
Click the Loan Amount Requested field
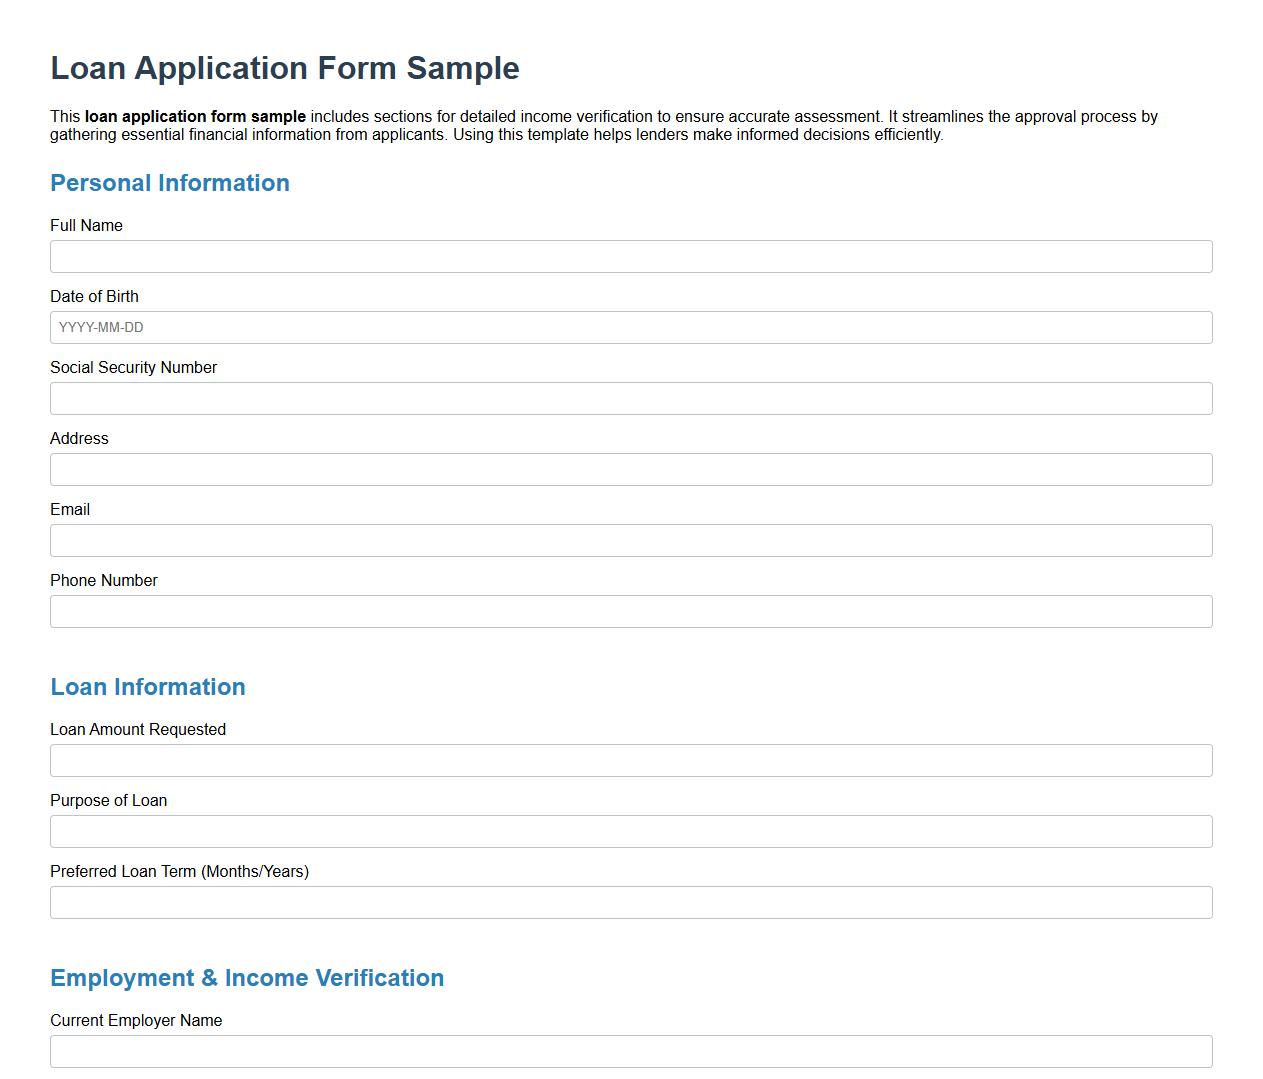pos(631,760)
